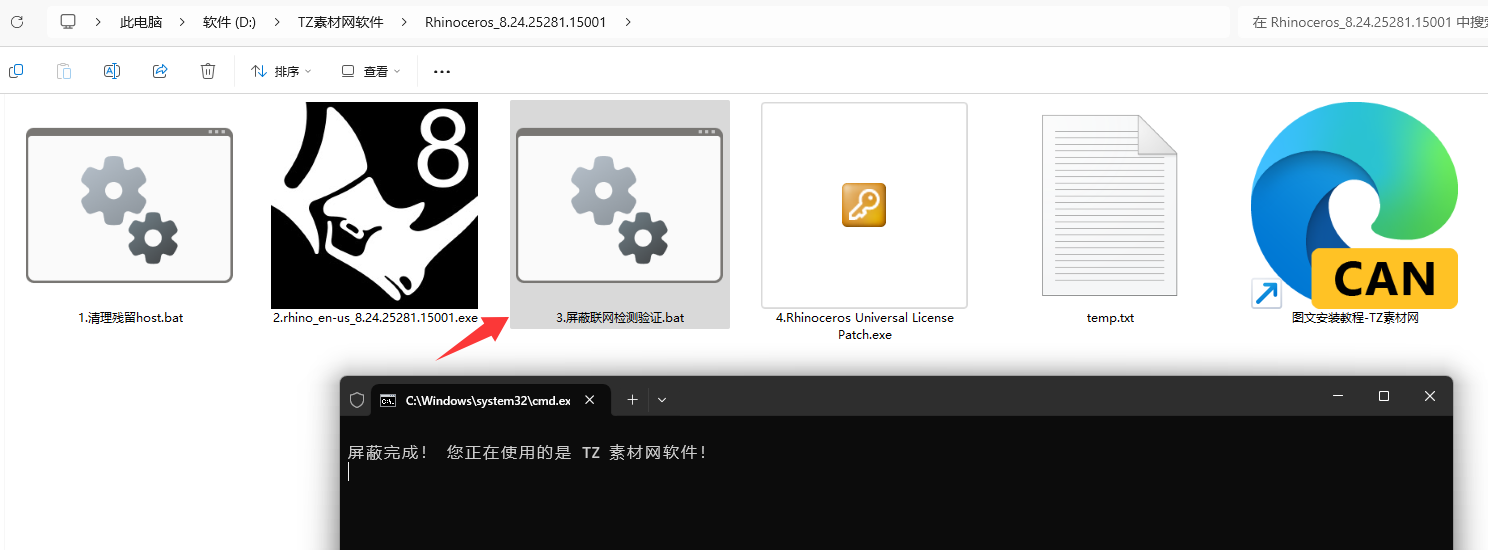This screenshot has width=1488, height=550.
Task: Click the label 4.Rhinoceros Universal License Patch.exe
Action: coord(865,326)
